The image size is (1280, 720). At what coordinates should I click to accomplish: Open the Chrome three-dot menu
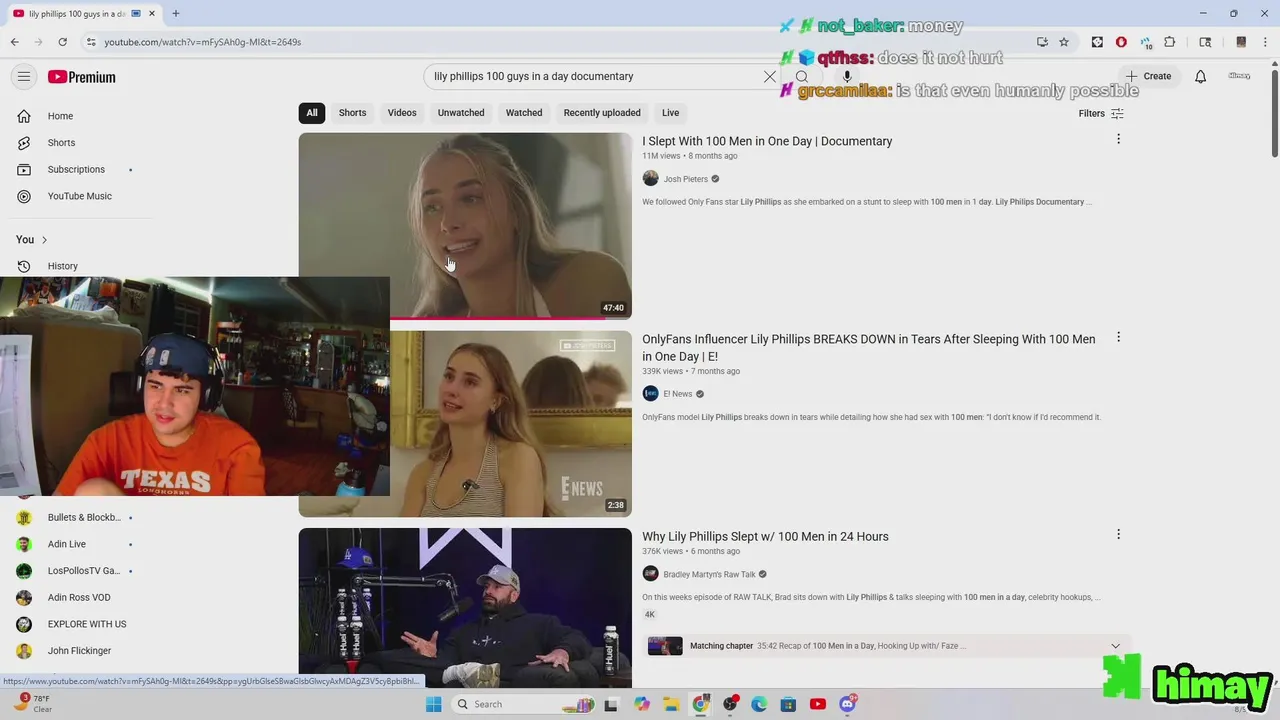coord(1265,42)
